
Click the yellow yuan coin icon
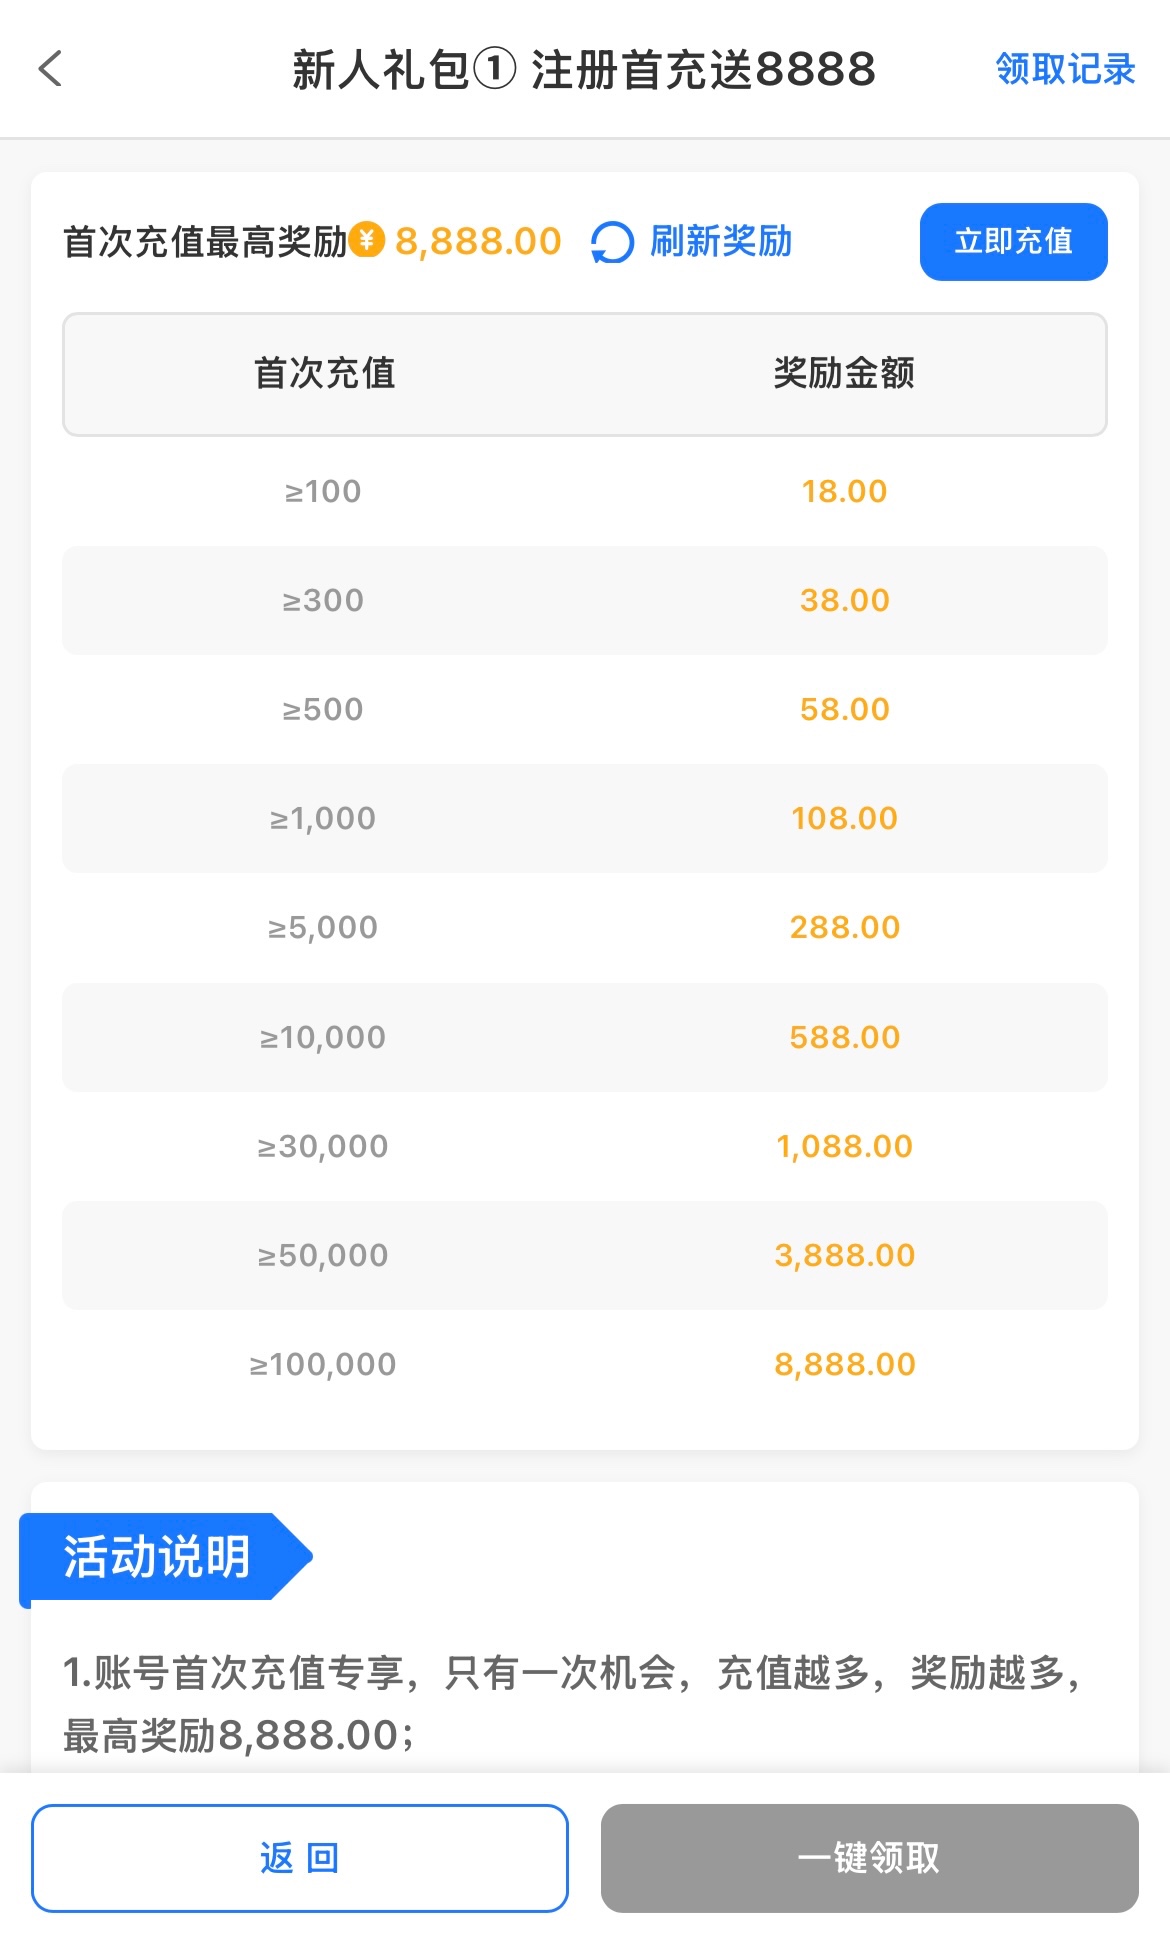pos(368,240)
